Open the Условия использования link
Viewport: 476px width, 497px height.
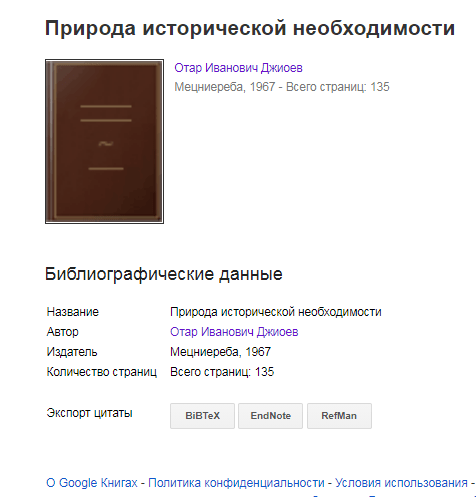click(401, 483)
